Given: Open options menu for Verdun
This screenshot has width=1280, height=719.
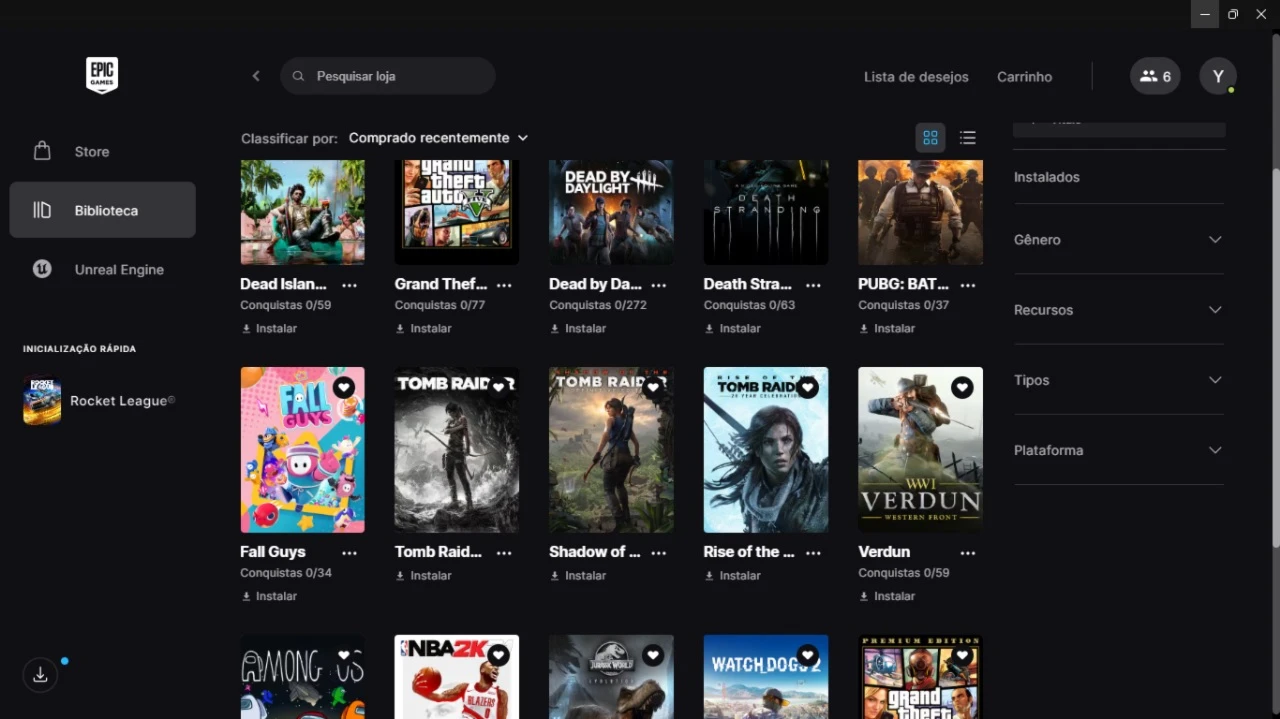Looking at the screenshot, I should tap(967, 553).
